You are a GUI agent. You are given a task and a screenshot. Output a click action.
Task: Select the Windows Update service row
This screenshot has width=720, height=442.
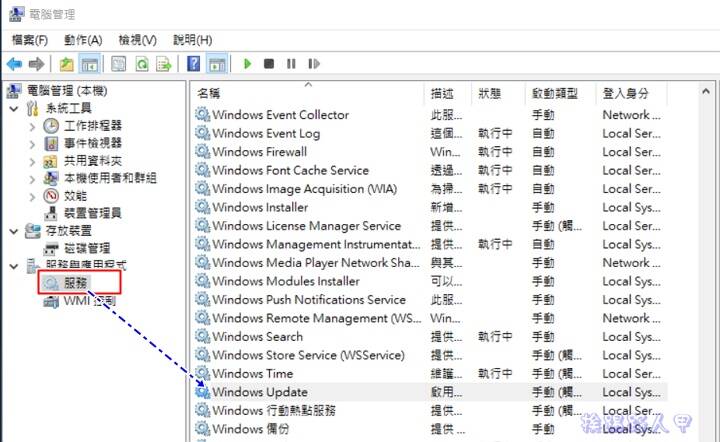point(431,392)
